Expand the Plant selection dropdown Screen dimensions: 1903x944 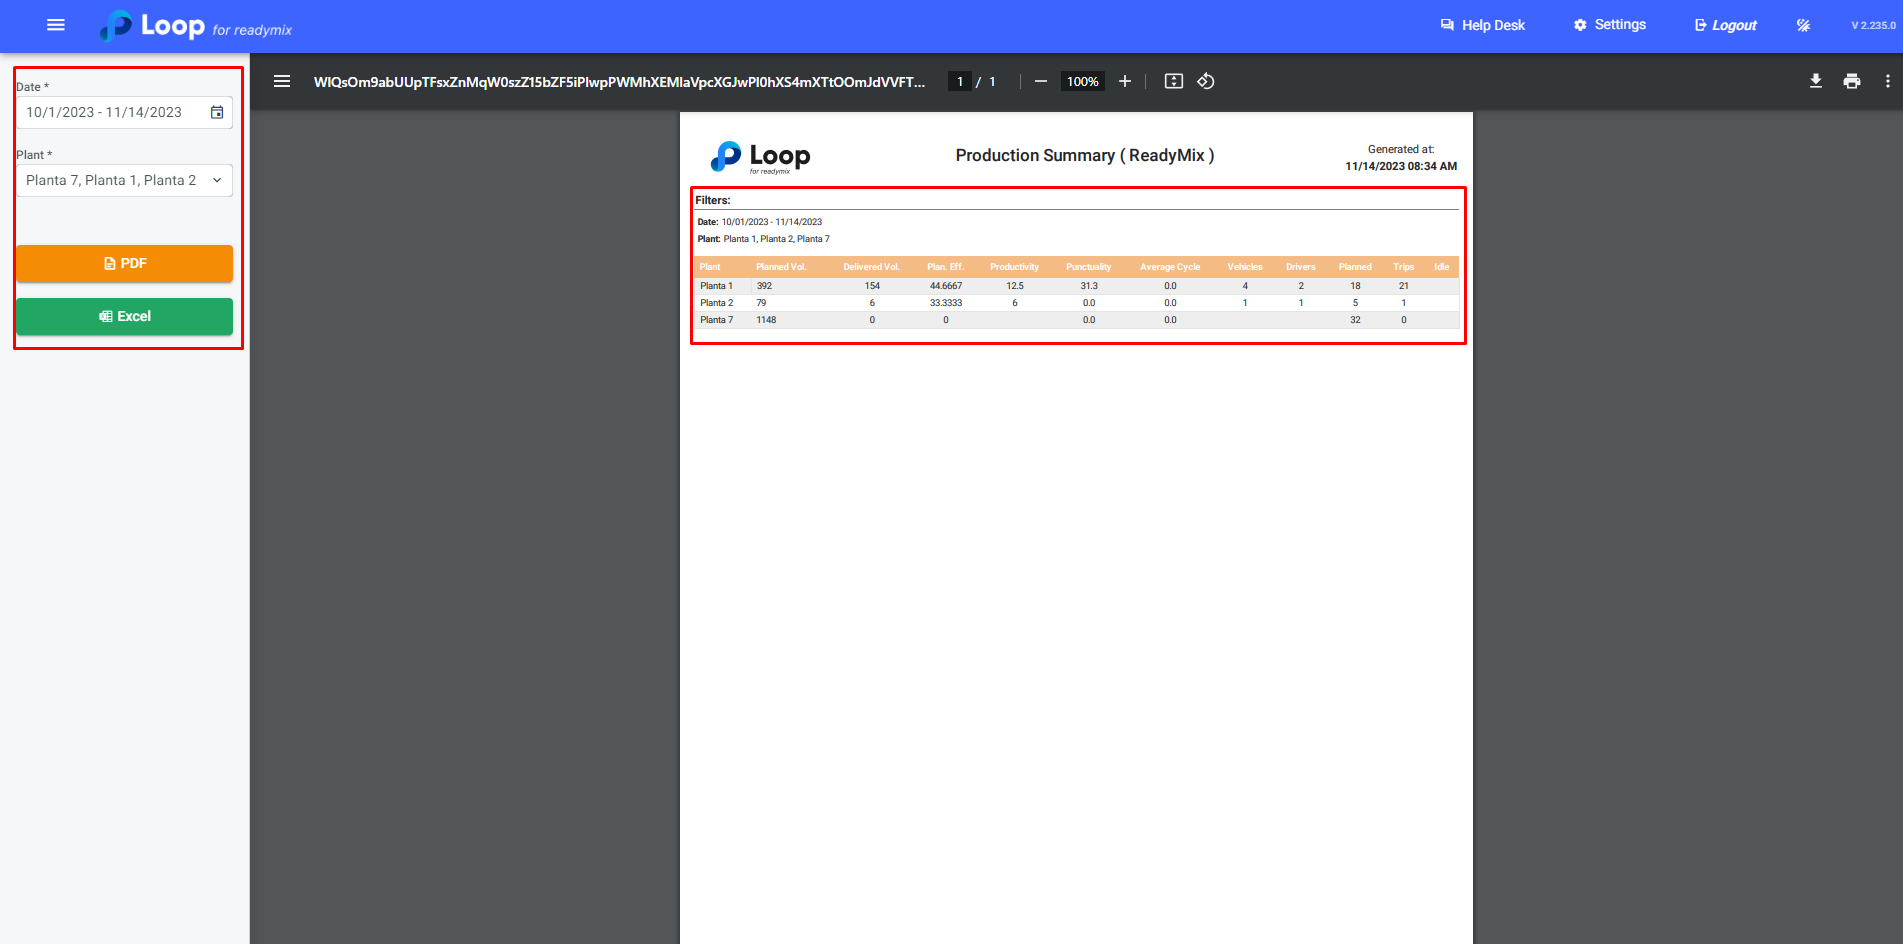217,180
